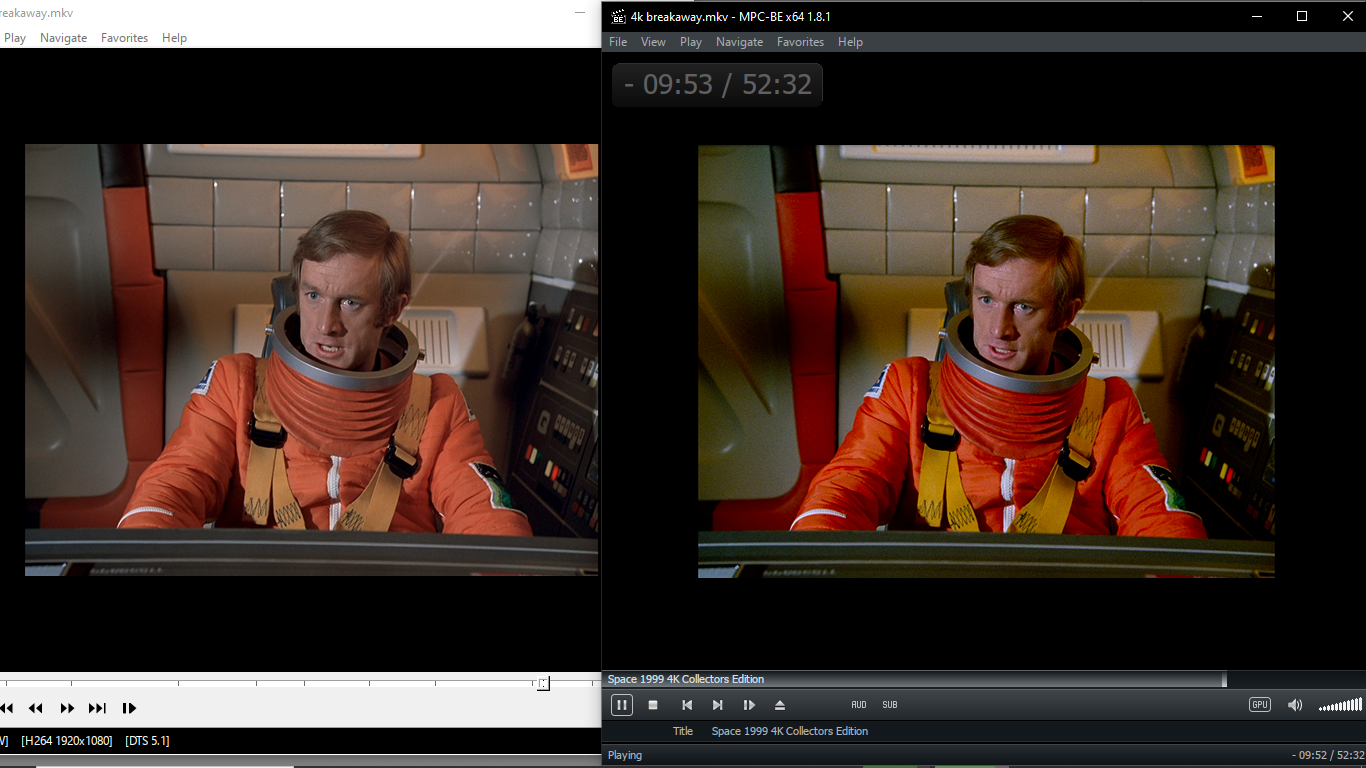Open the Navigate menu in MPC-BE
Image resolution: width=1366 pixels, height=768 pixels.
pyautogui.click(x=739, y=42)
